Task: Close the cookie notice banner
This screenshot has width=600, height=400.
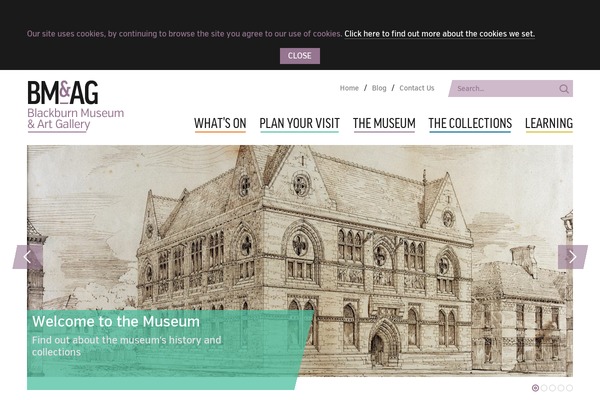Action: pyautogui.click(x=300, y=56)
